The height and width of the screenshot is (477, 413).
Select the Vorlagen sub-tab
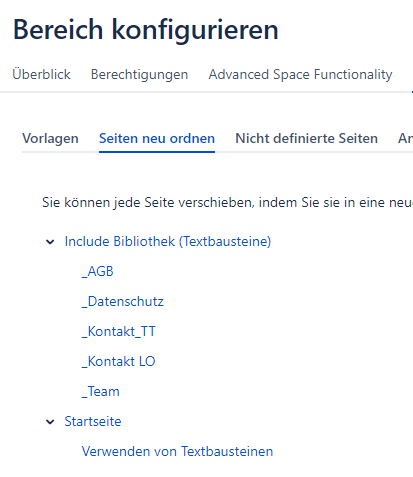50,138
